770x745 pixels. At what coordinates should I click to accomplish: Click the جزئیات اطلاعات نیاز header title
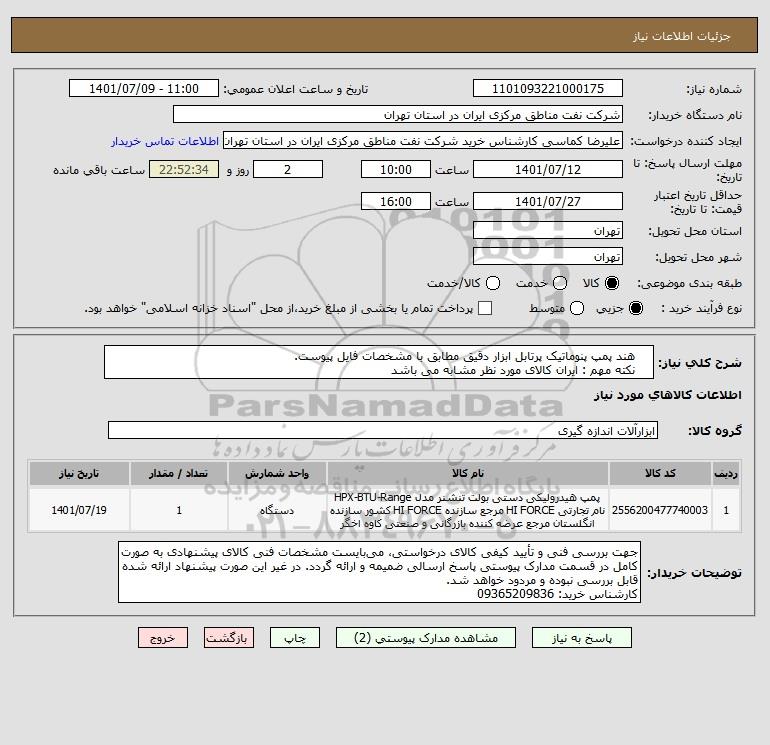tap(682, 36)
